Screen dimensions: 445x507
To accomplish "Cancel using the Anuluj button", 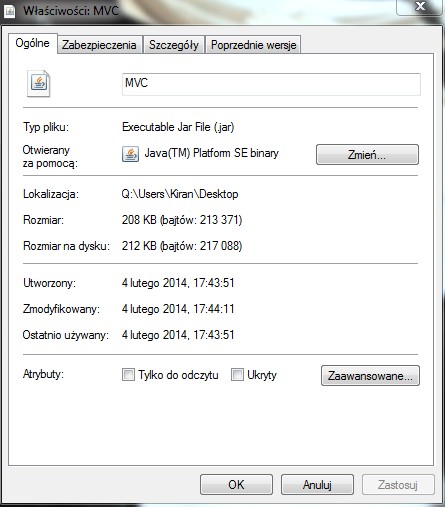I will (x=317, y=484).
